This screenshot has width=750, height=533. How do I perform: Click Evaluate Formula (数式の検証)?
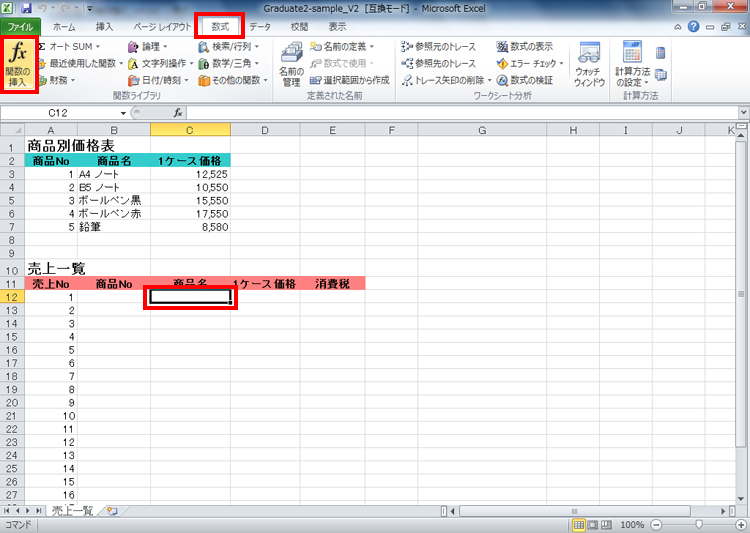click(x=525, y=80)
